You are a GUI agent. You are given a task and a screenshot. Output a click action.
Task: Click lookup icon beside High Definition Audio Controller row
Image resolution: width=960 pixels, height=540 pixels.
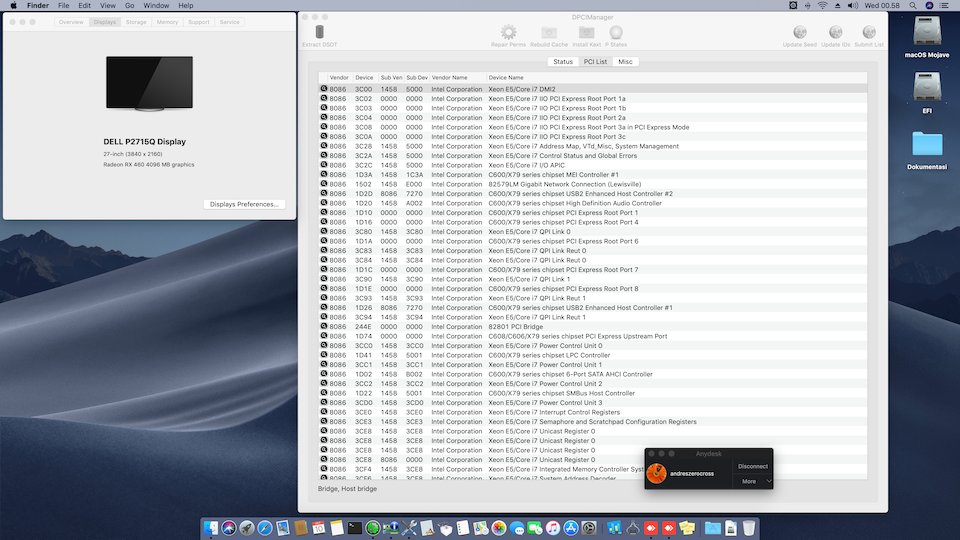point(324,203)
